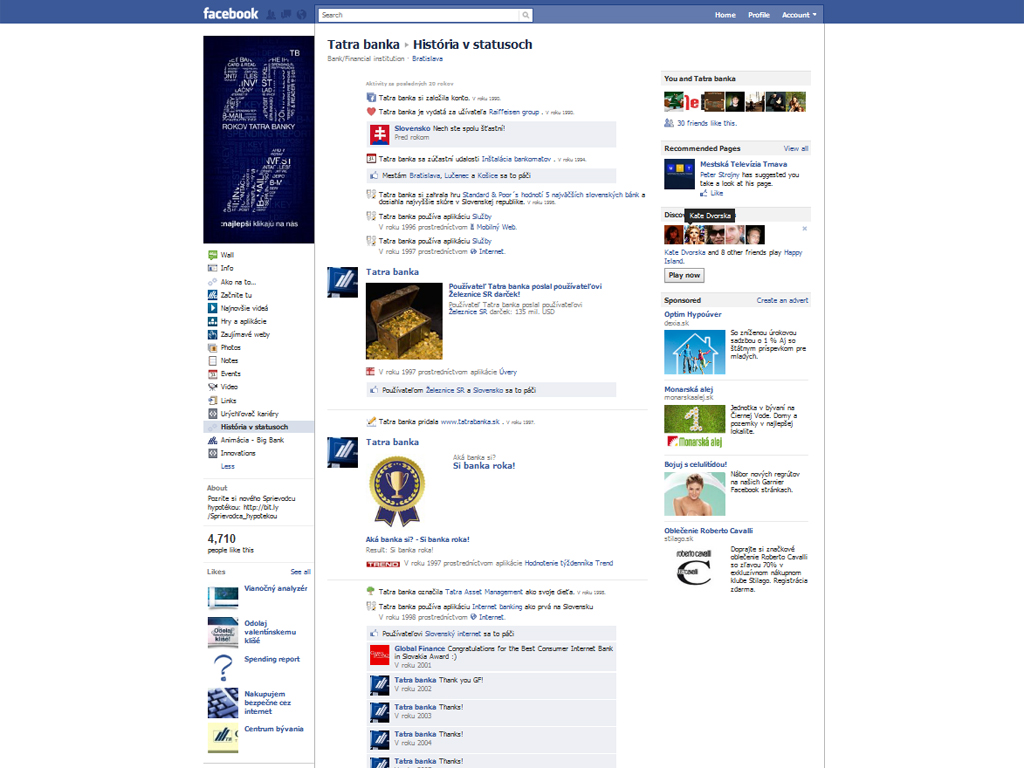Click the Tatra banka cover picture
This screenshot has width=1024, height=768.
pos(259,140)
